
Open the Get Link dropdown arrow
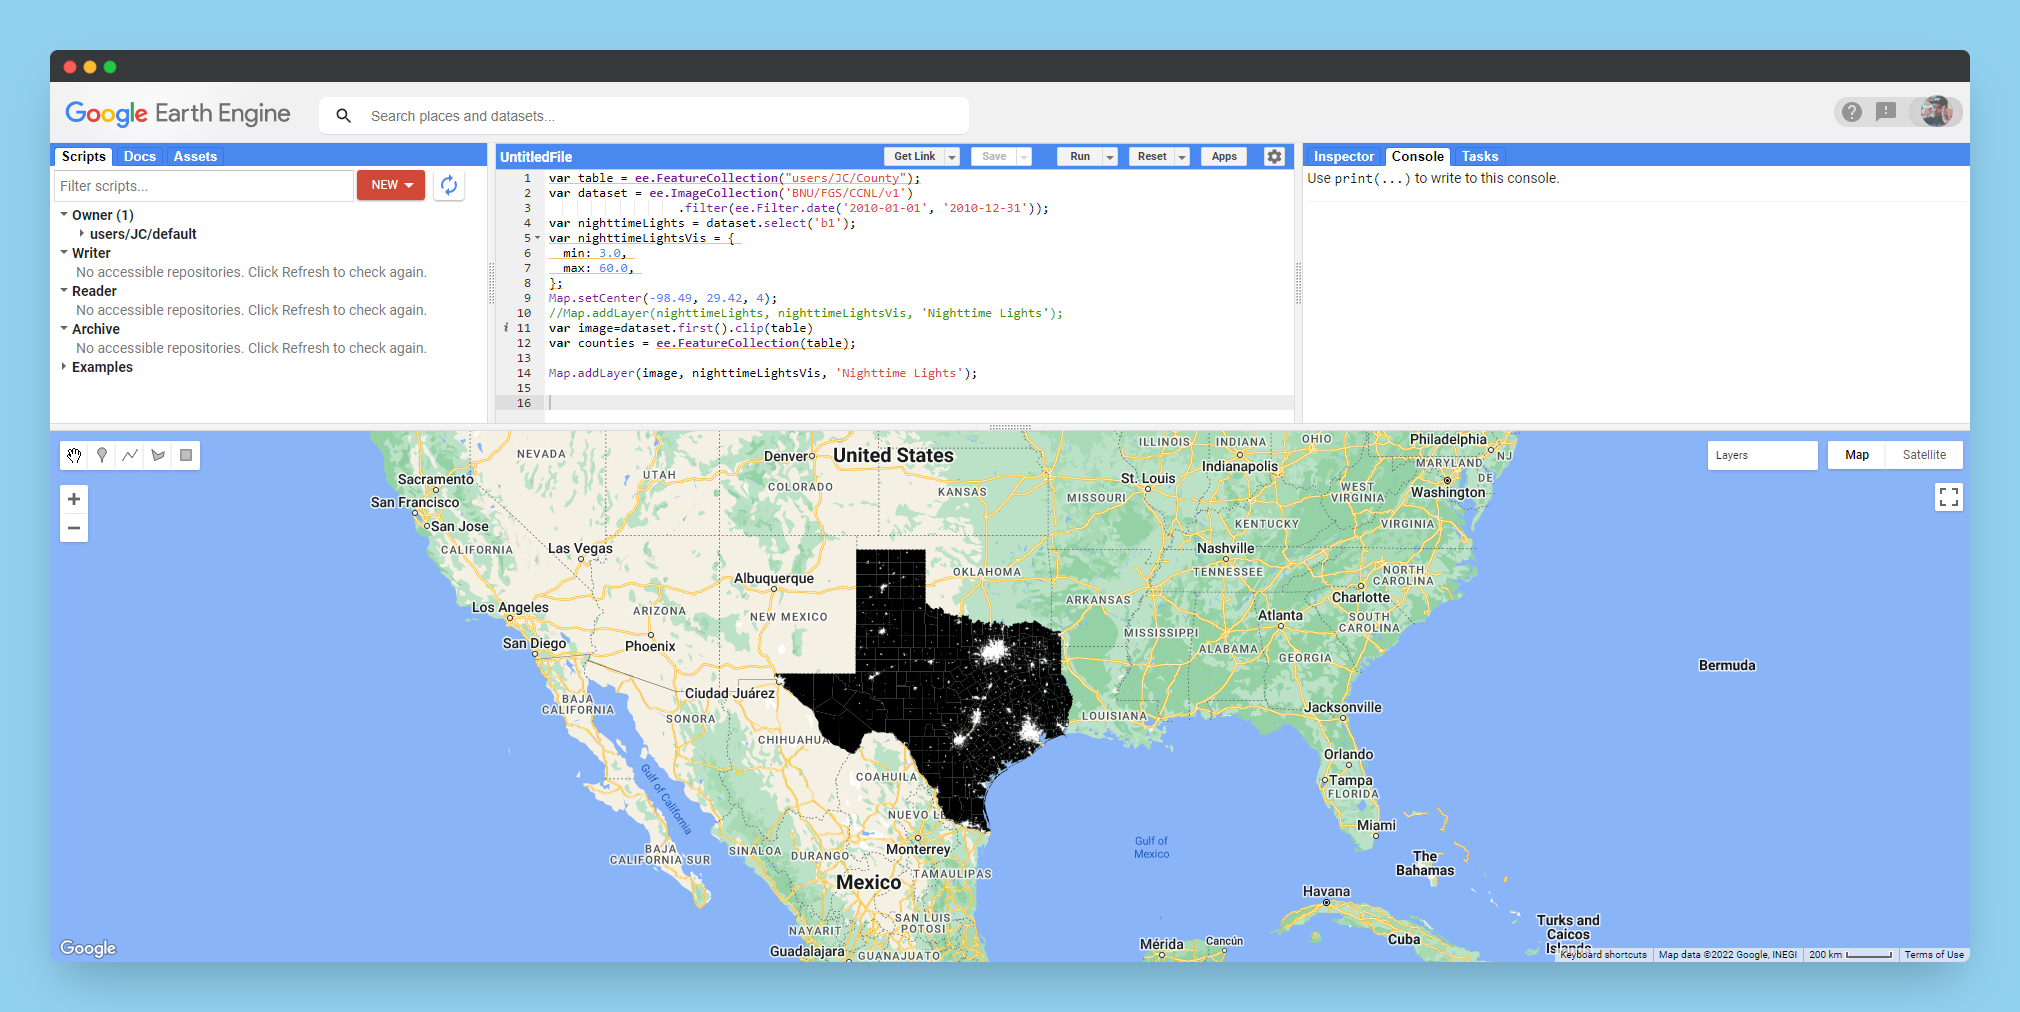(x=952, y=157)
